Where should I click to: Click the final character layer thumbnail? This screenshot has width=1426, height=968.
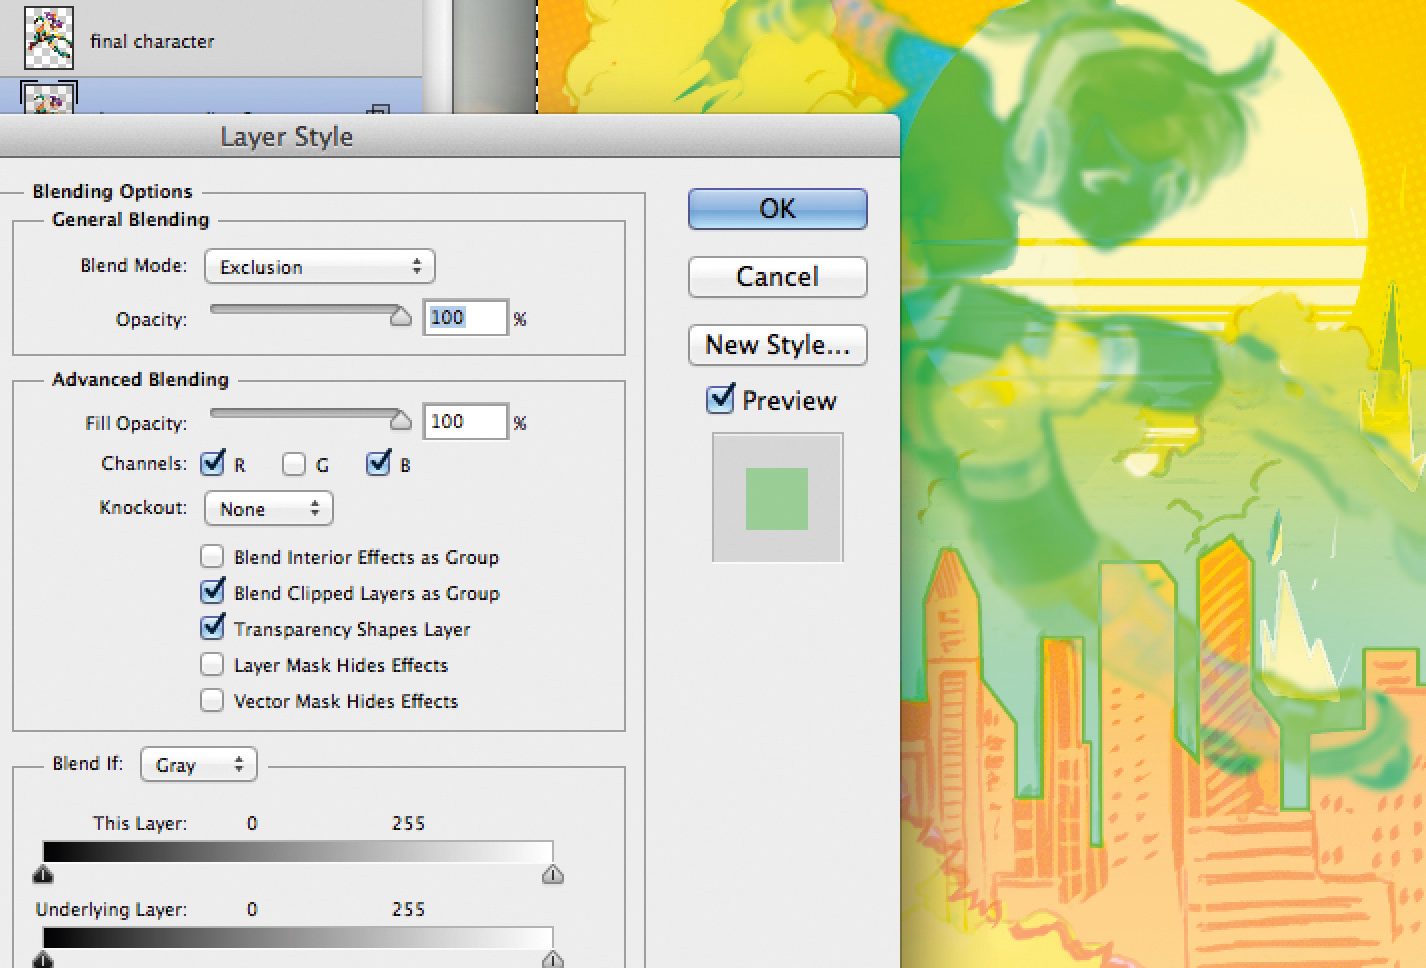tap(48, 39)
